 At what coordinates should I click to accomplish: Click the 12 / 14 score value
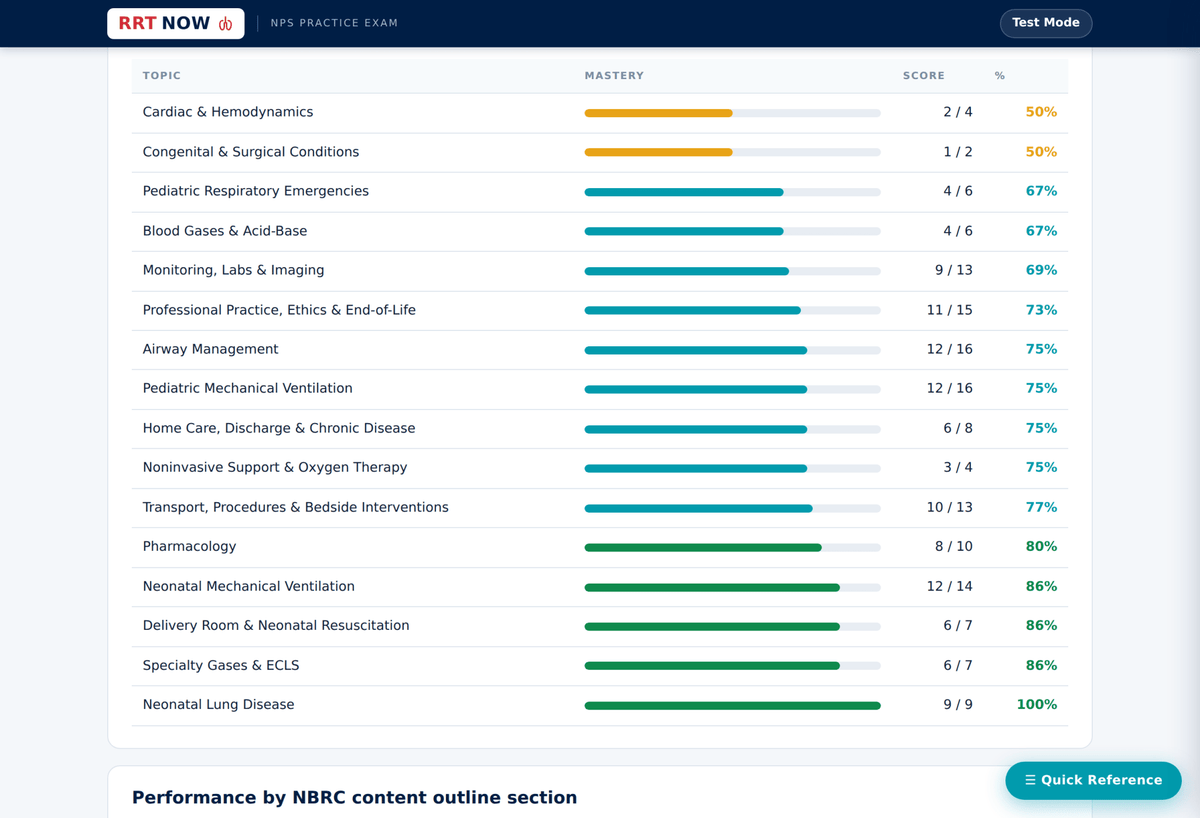950,586
